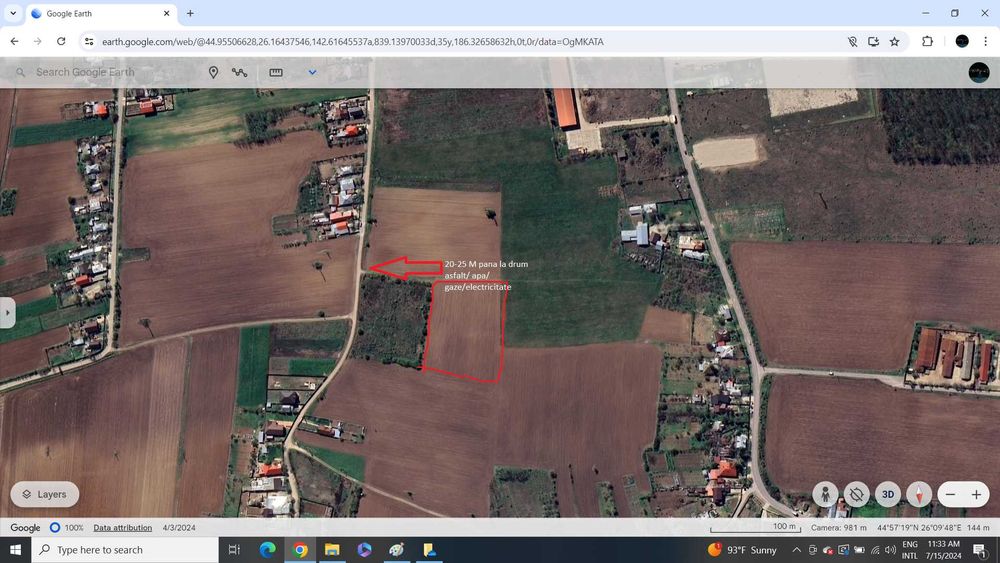Open a new browser tab
The image size is (1000, 563).
tap(190, 13)
